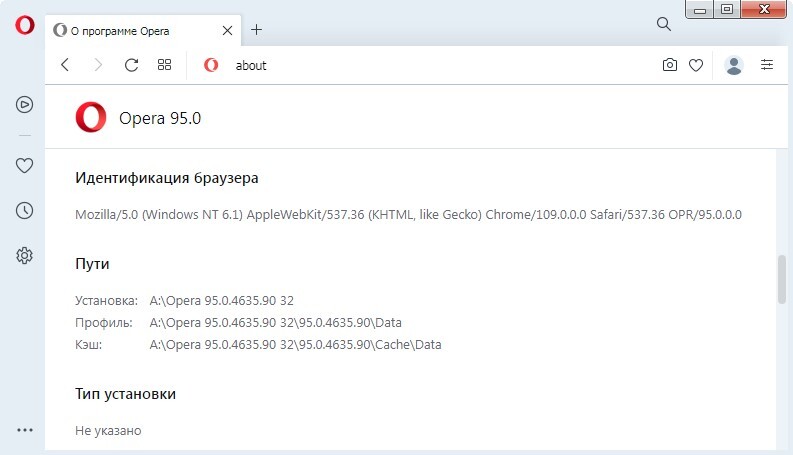Minimize the Opera window
793x455 pixels.
point(699,10)
